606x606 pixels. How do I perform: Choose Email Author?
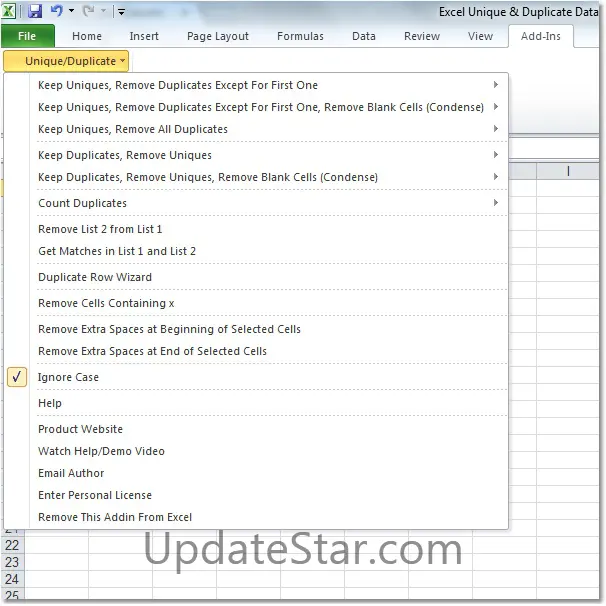[x=269, y=473]
